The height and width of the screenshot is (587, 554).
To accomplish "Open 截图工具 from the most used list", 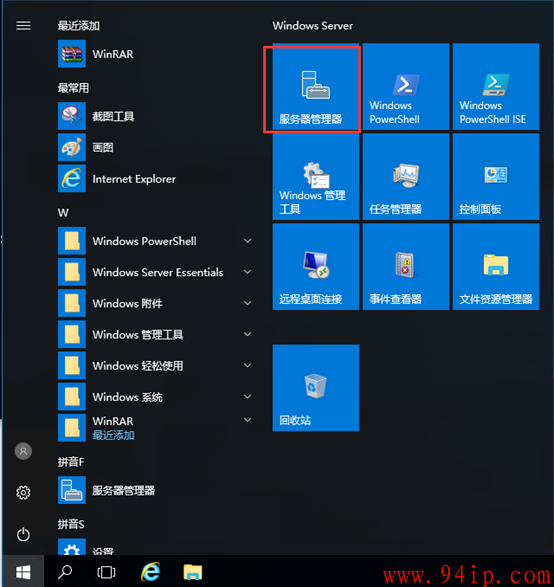I will [155, 116].
